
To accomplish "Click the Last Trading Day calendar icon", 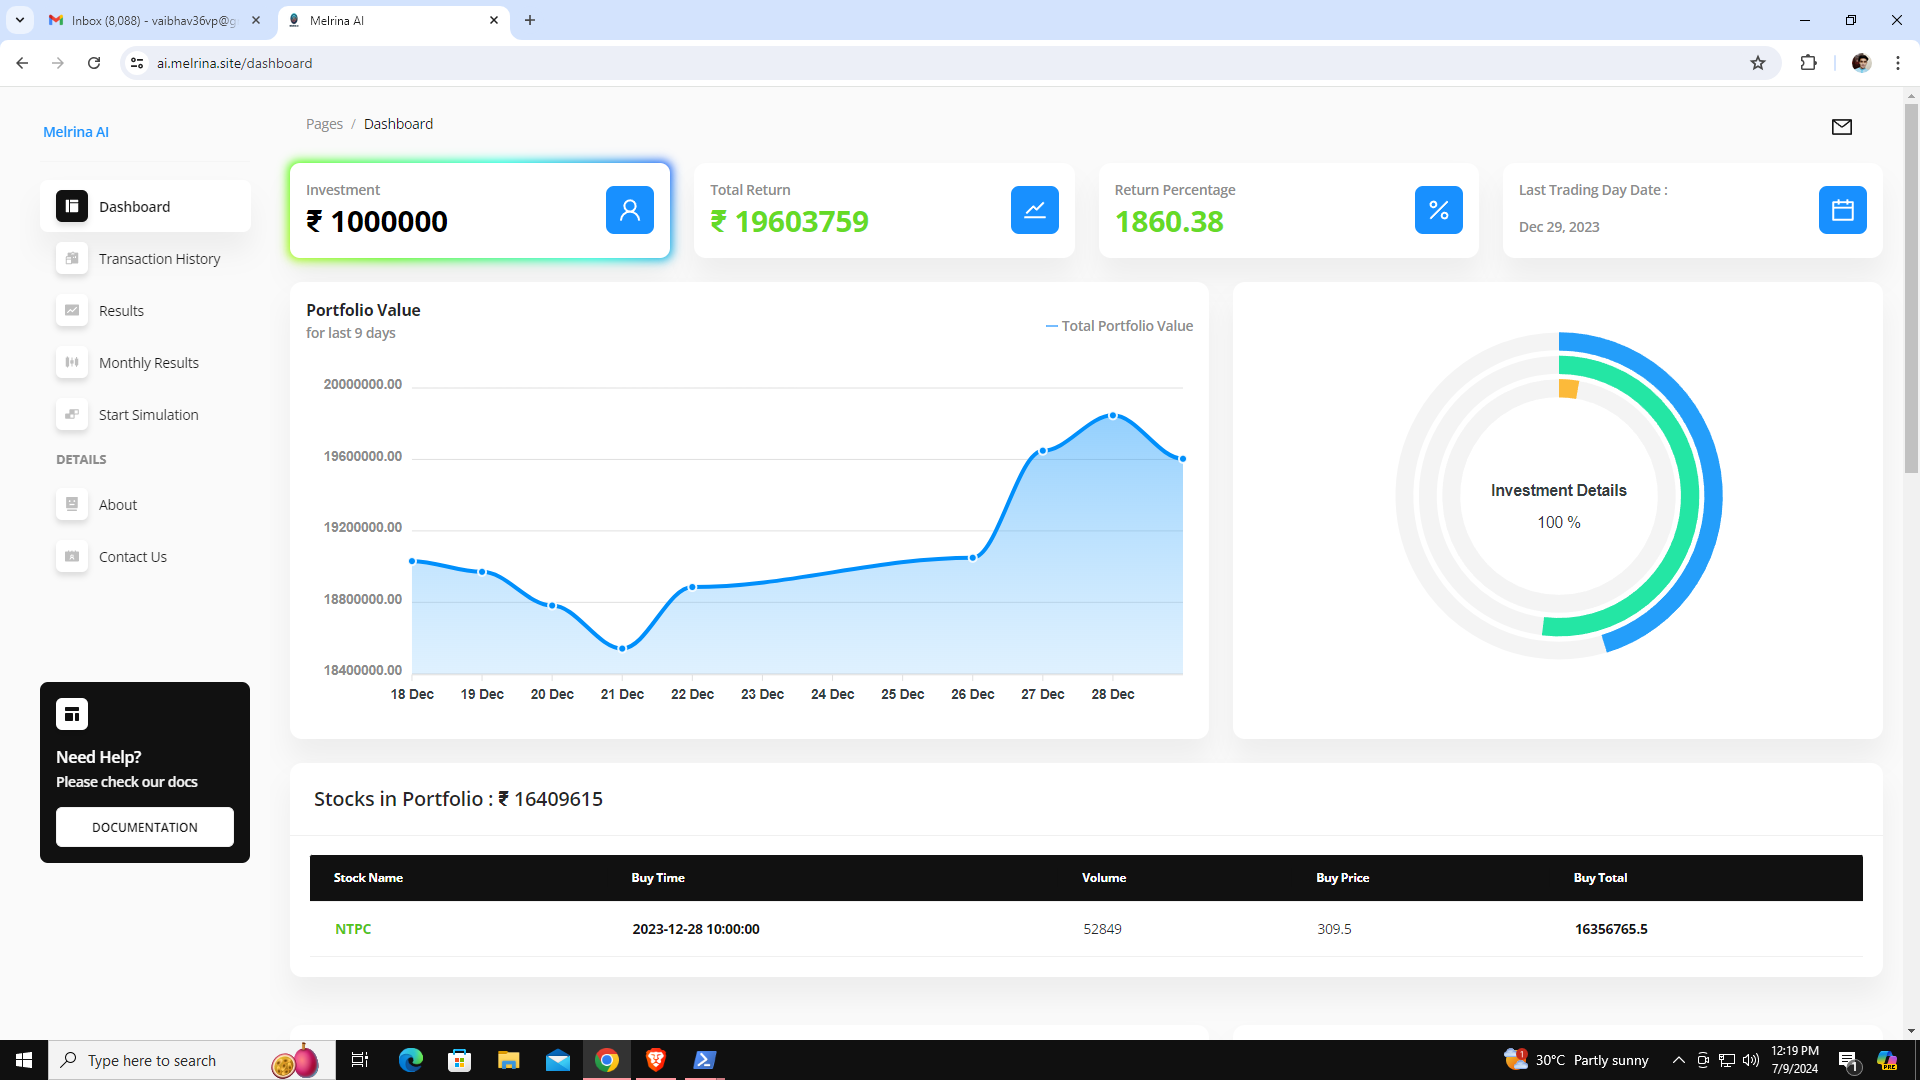I will [x=1842, y=210].
